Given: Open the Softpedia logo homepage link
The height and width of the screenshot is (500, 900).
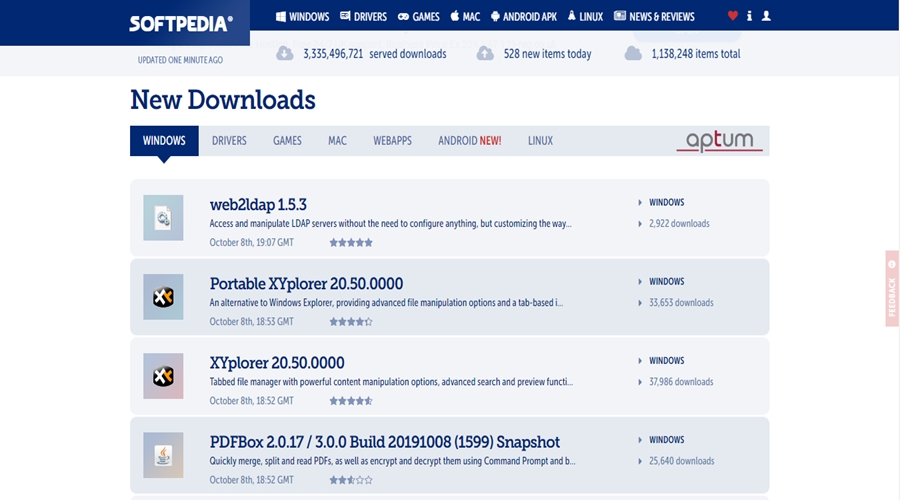Looking at the screenshot, I should point(181,24).
